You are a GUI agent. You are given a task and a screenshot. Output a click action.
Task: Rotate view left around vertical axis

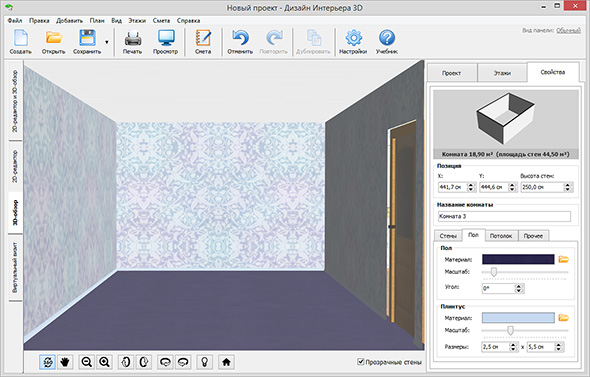pyautogui.click(x=126, y=362)
